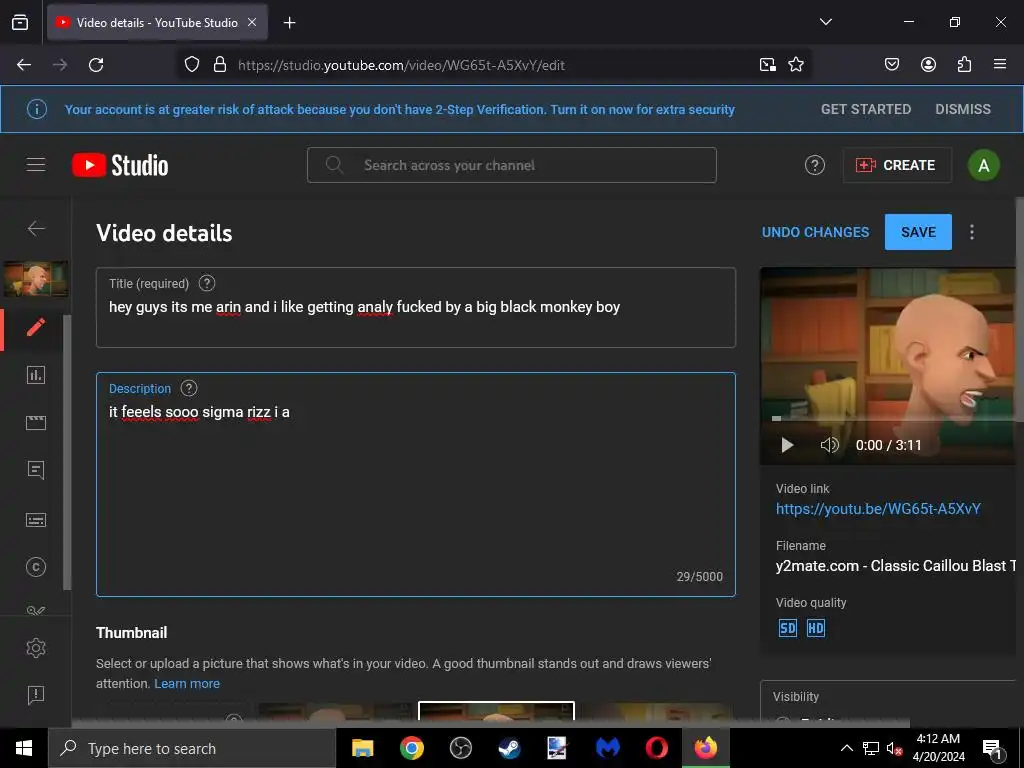Reload the page with refresh button
This screenshot has height=768, width=1024.
[96, 65]
